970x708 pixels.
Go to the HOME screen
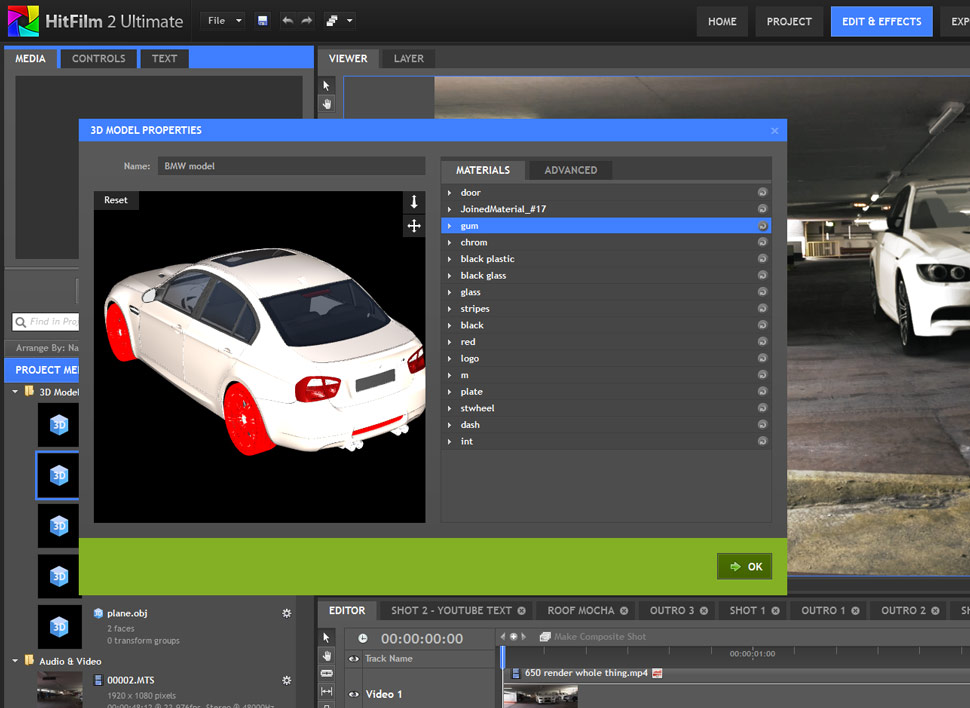(722, 22)
